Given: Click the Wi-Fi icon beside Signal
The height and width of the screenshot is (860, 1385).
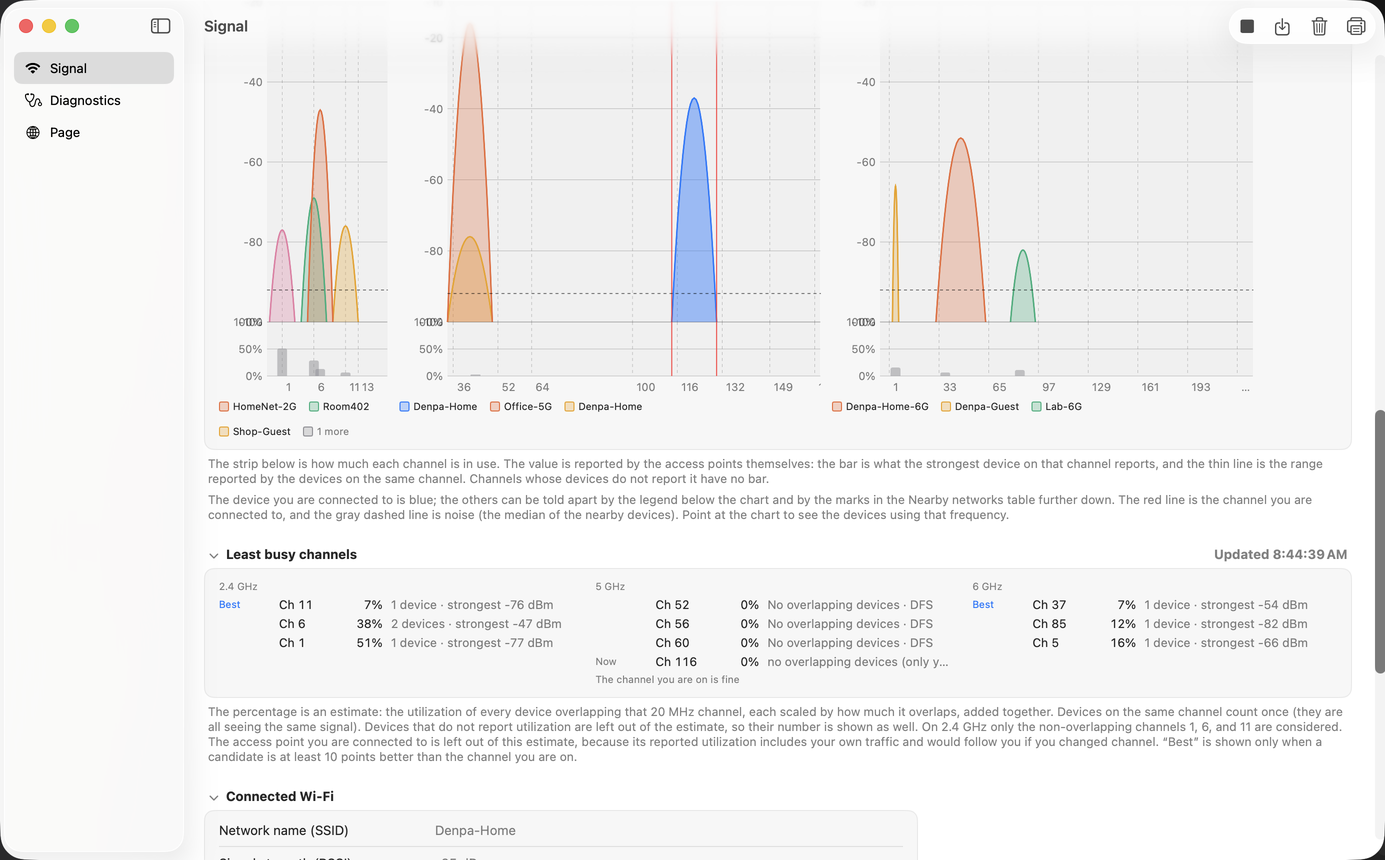Looking at the screenshot, I should (x=33, y=68).
